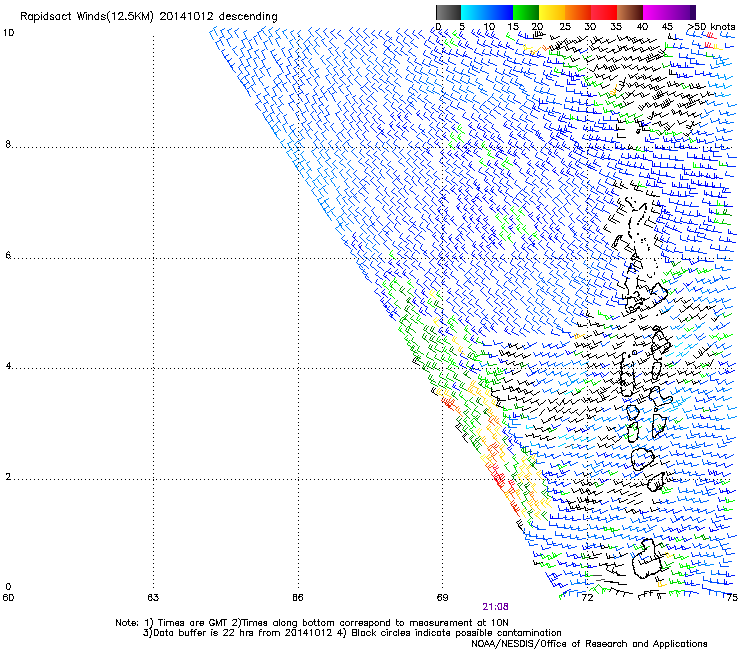Click the 'NOAA/NESDIS/Office of Research and Applications' credit
This screenshot has width=740, height=650.
click(x=589, y=644)
